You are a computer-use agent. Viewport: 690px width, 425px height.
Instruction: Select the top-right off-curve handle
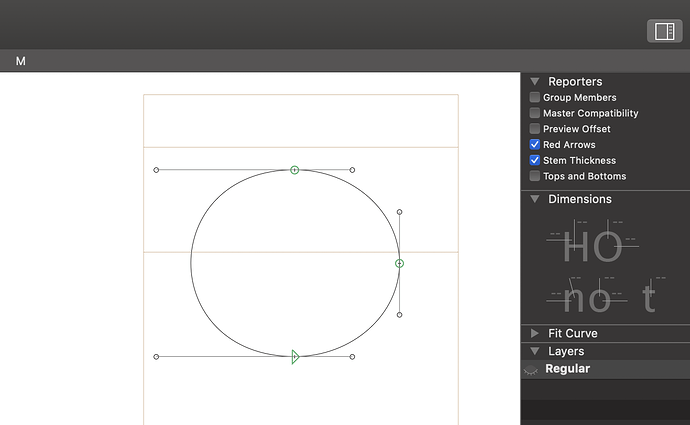click(x=352, y=170)
